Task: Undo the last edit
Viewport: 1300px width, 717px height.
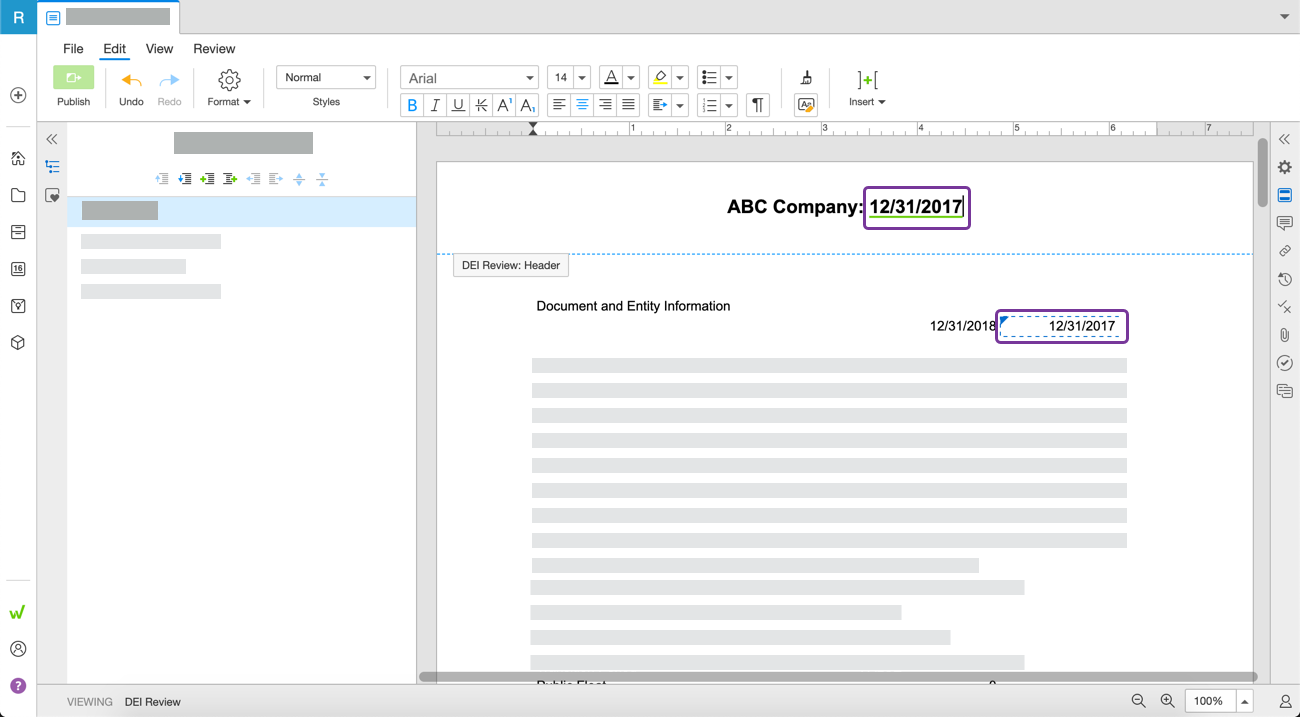Action: [x=131, y=81]
